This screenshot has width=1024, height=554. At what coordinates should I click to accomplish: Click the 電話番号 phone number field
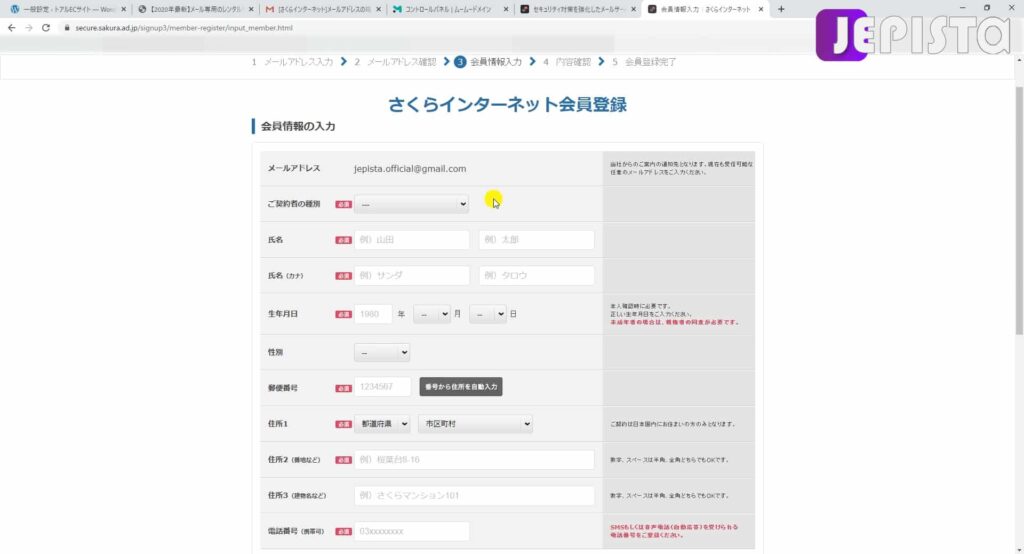(411, 531)
